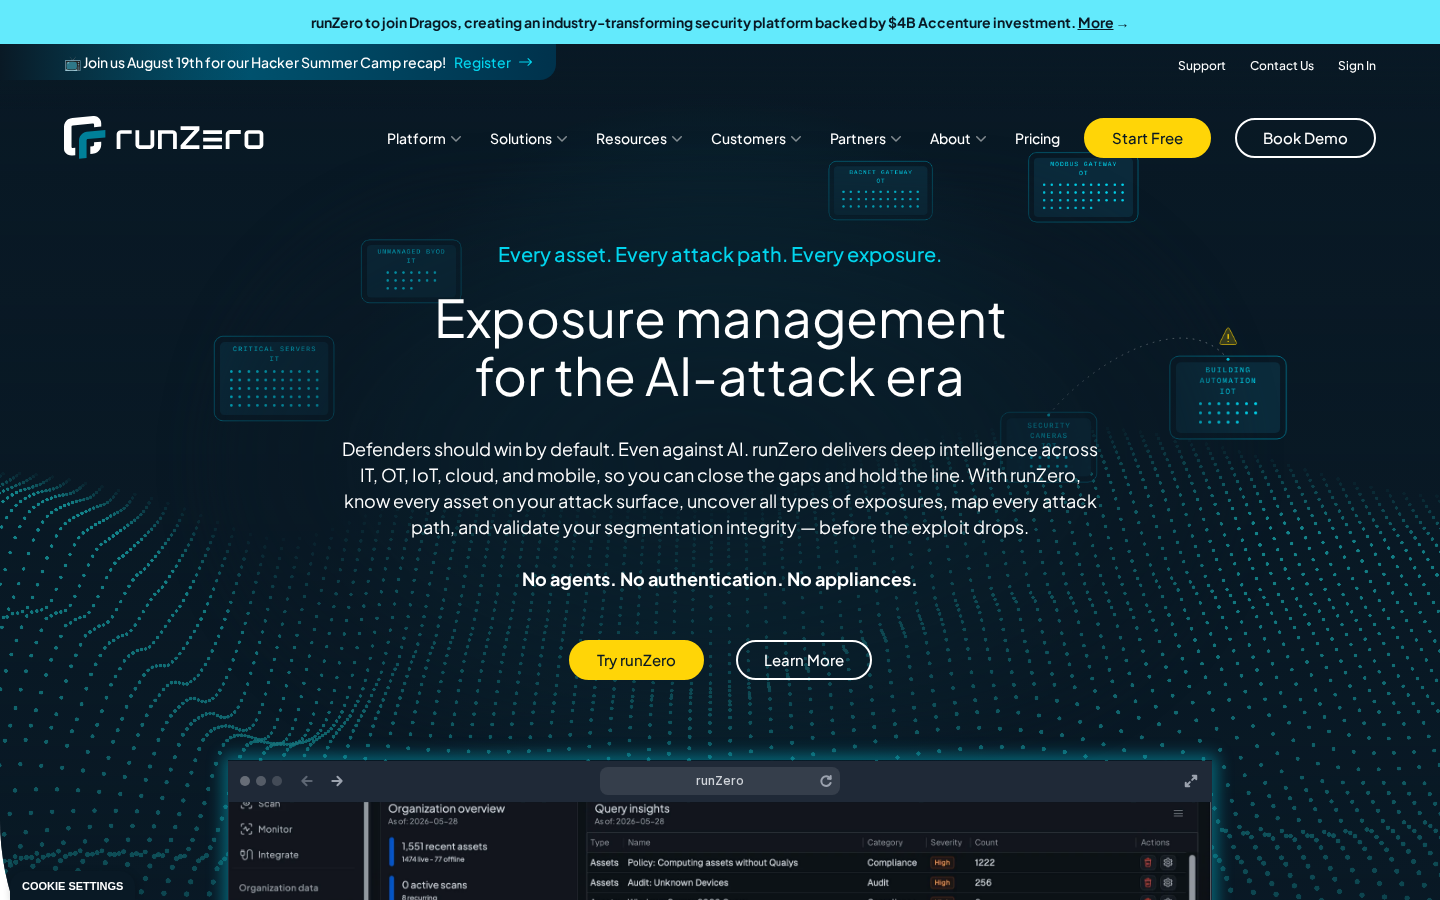The height and width of the screenshot is (900, 1440).
Task: Click the forward arrow in the demo browser
Action: click(337, 781)
